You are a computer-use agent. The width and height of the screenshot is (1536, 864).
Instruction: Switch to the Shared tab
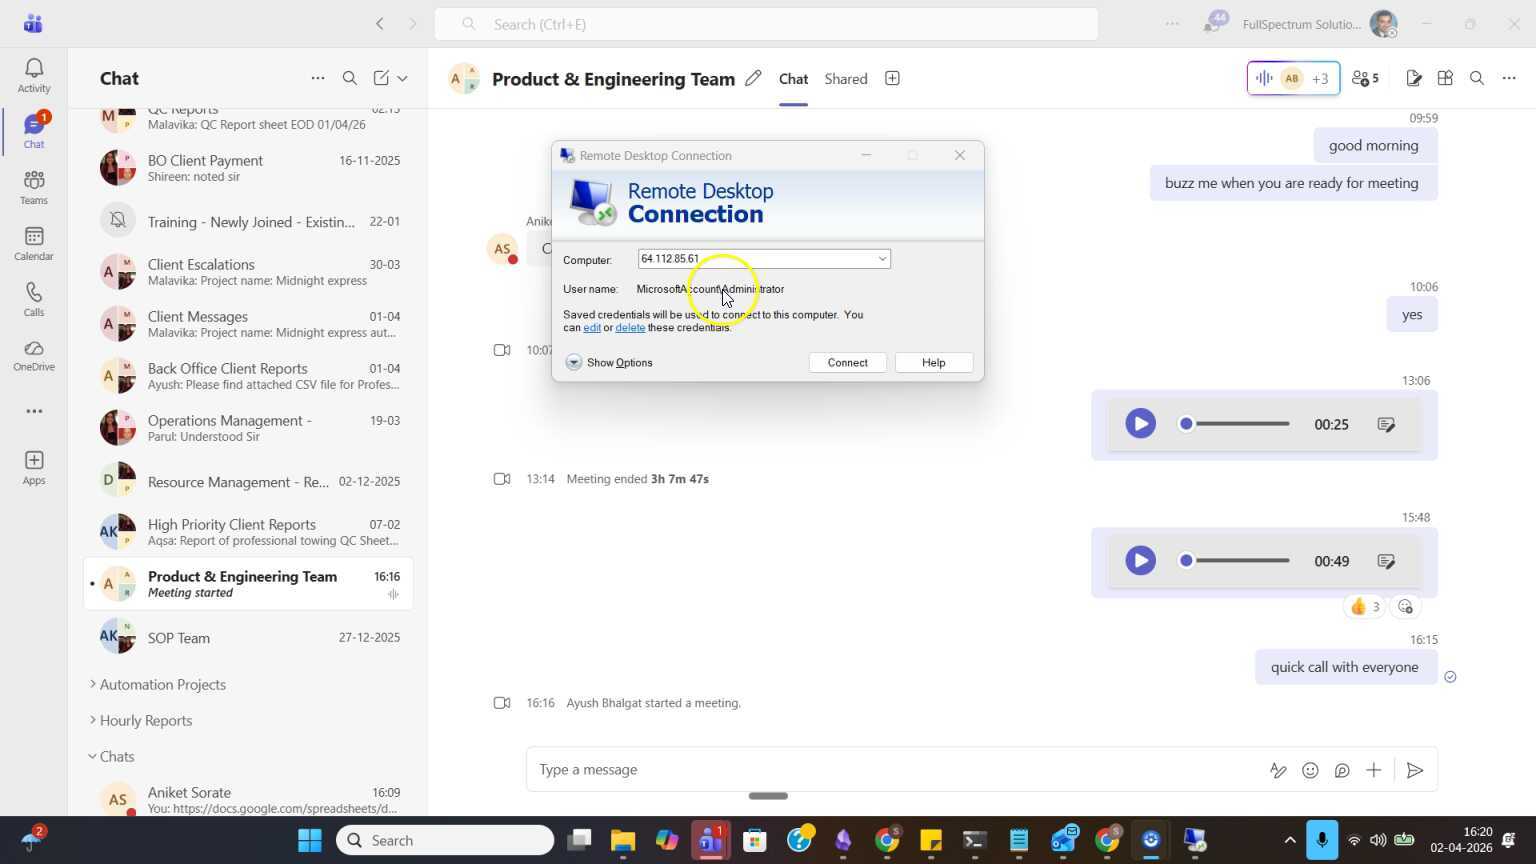click(x=845, y=79)
